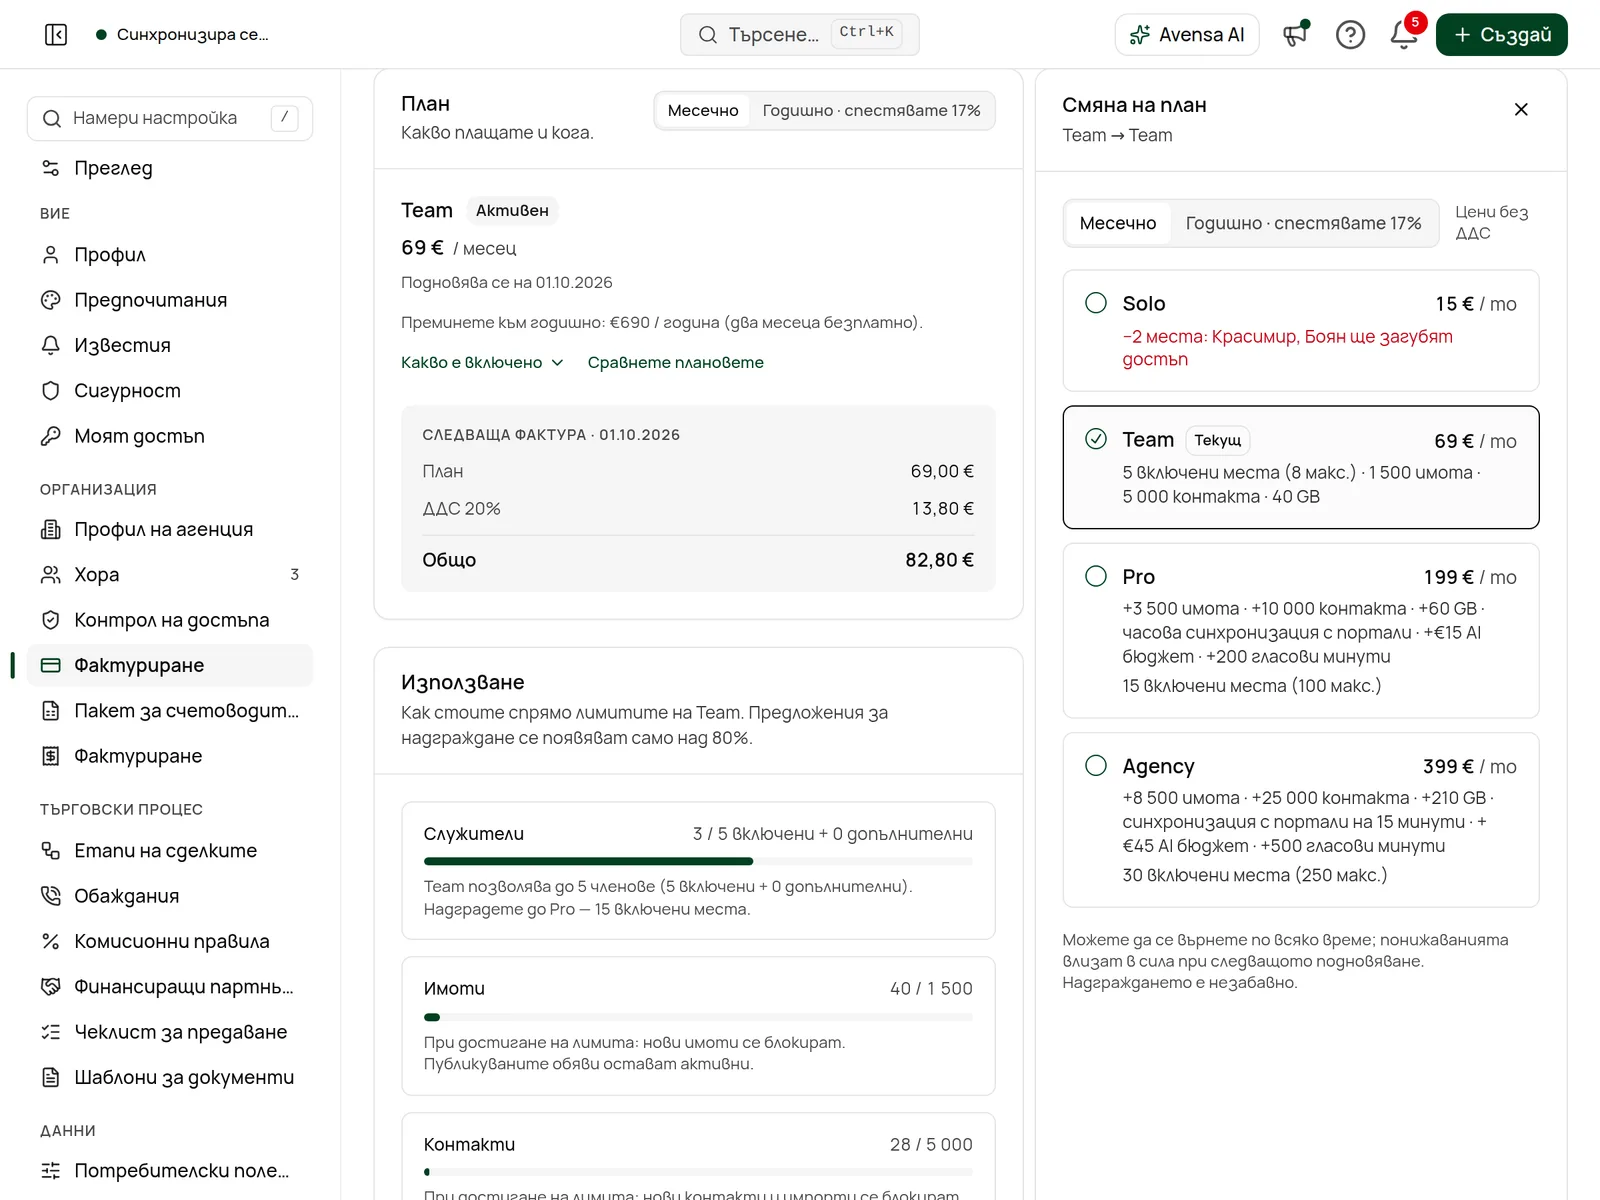
Task: Open Хора members page
Action: click(170, 574)
